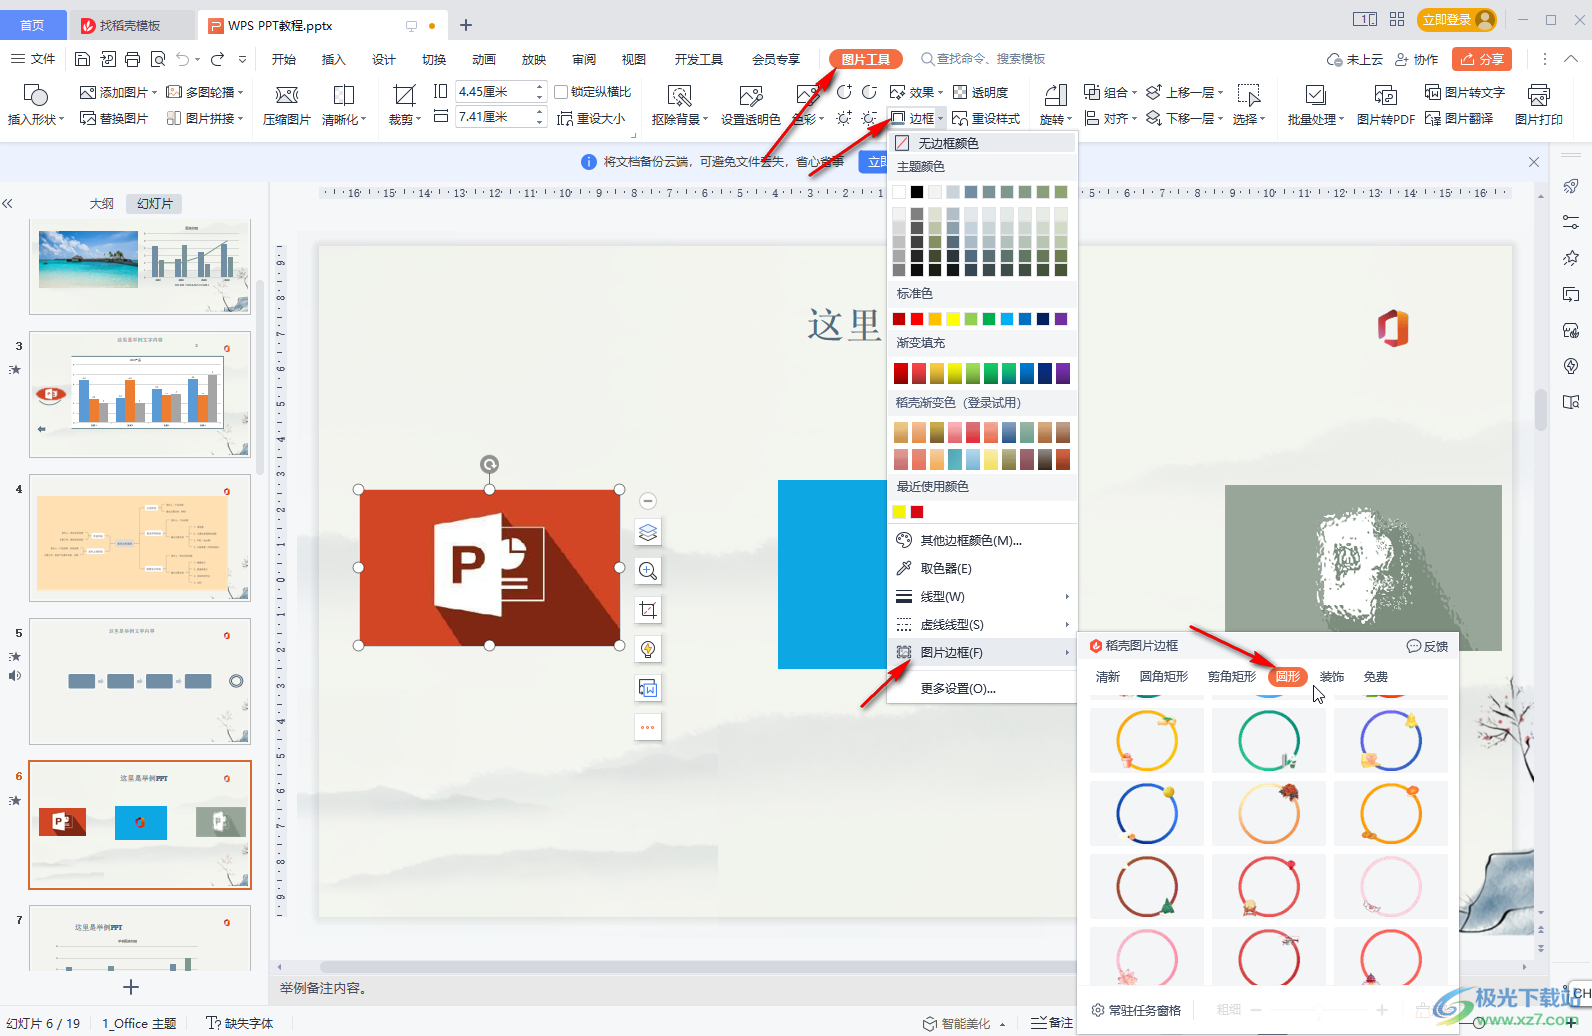Image resolution: width=1592 pixels, height=1036 pixels.
Task: Switch to the Insert ribbon tab
Action: (334, 59)
